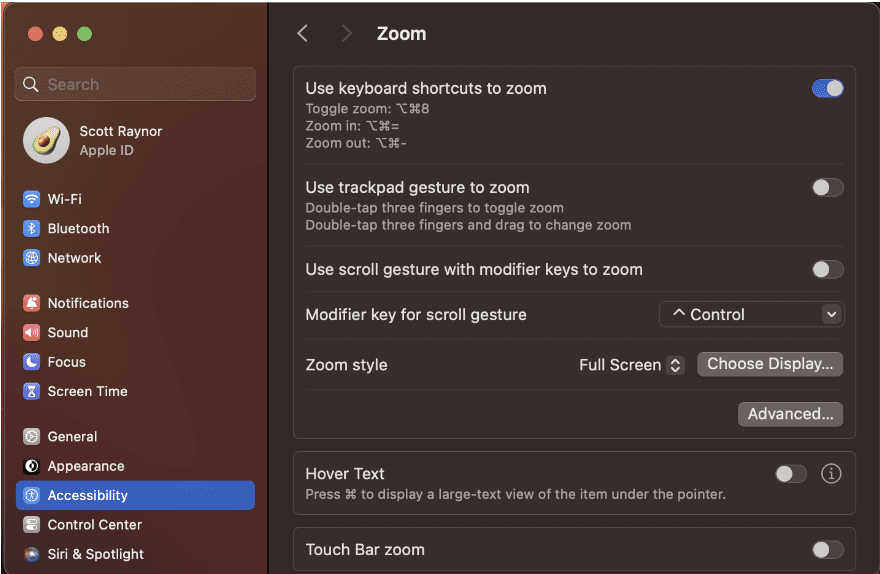Open Notifications bell icon
The height and width of the screenshot is (574, 880).
[32, 303]
